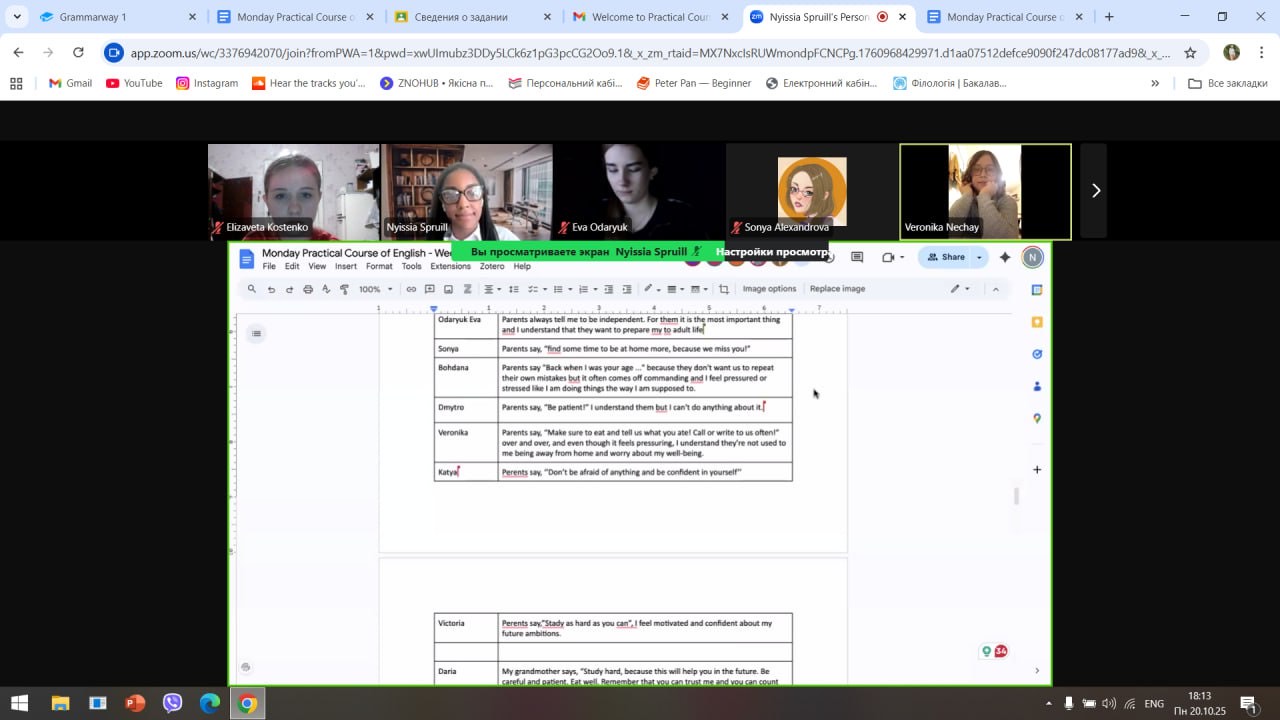Launch Viber from the taskbar
Image resolution: width=1280 pixels, height=720 pixels.
172,703
